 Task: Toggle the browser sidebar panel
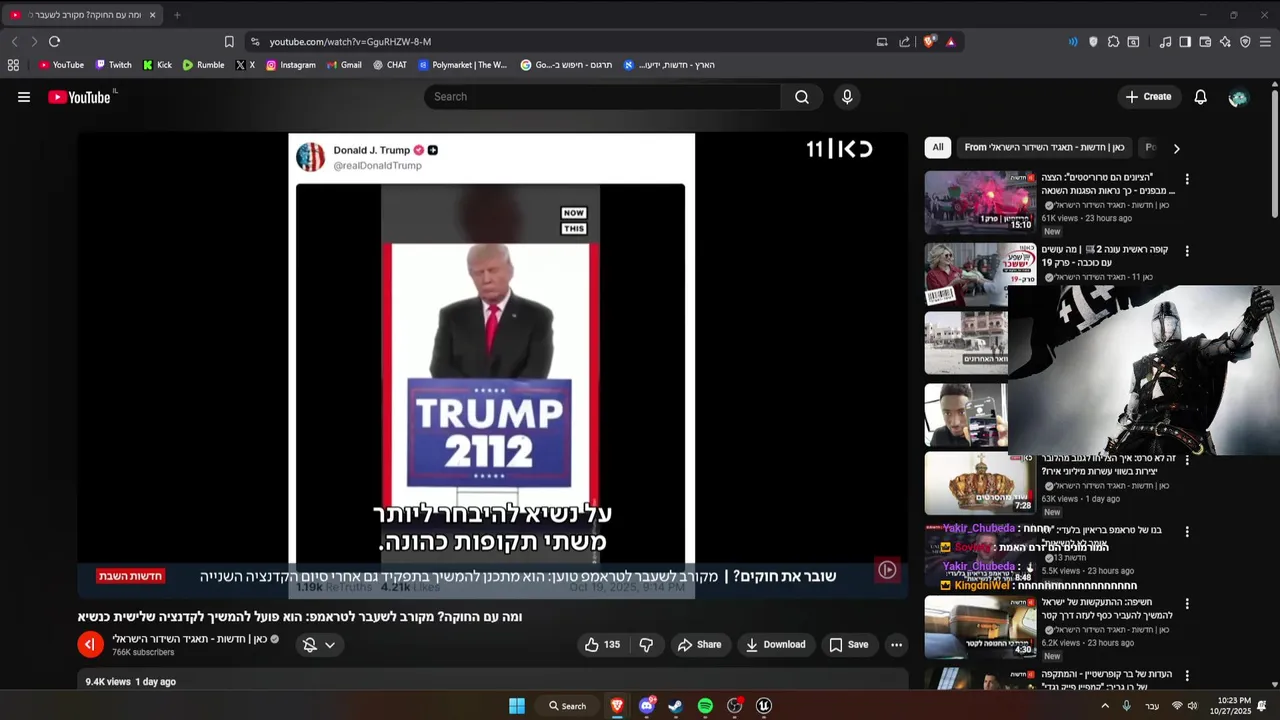1185,42
